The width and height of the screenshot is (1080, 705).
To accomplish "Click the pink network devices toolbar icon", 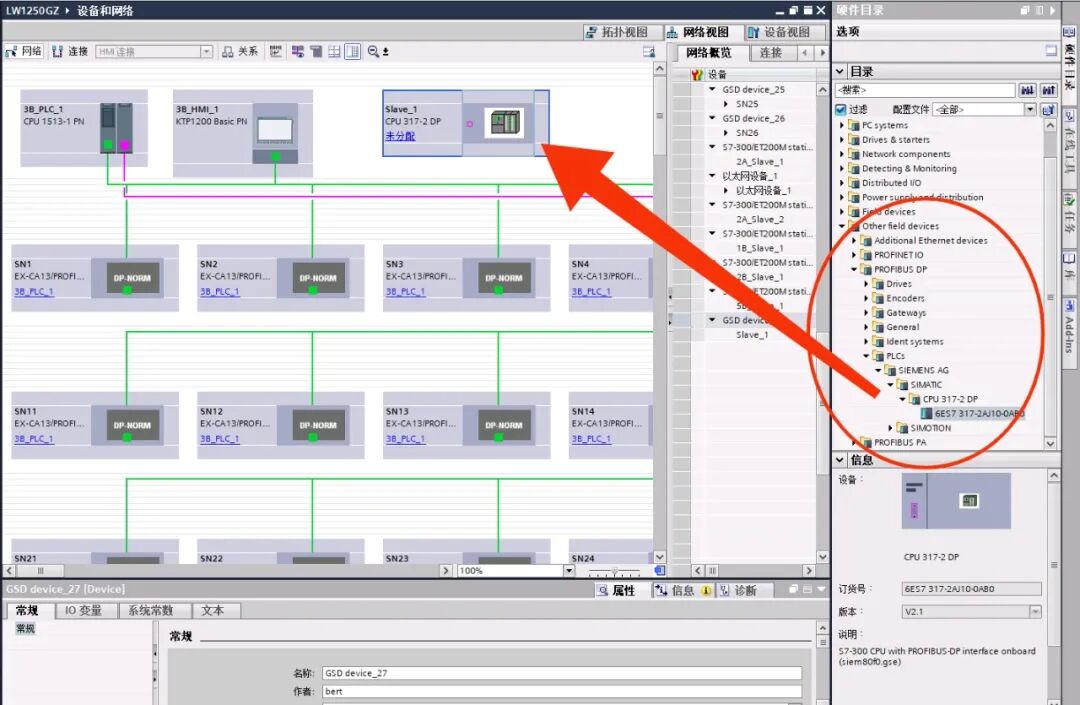I will click(x=298, y=52).
